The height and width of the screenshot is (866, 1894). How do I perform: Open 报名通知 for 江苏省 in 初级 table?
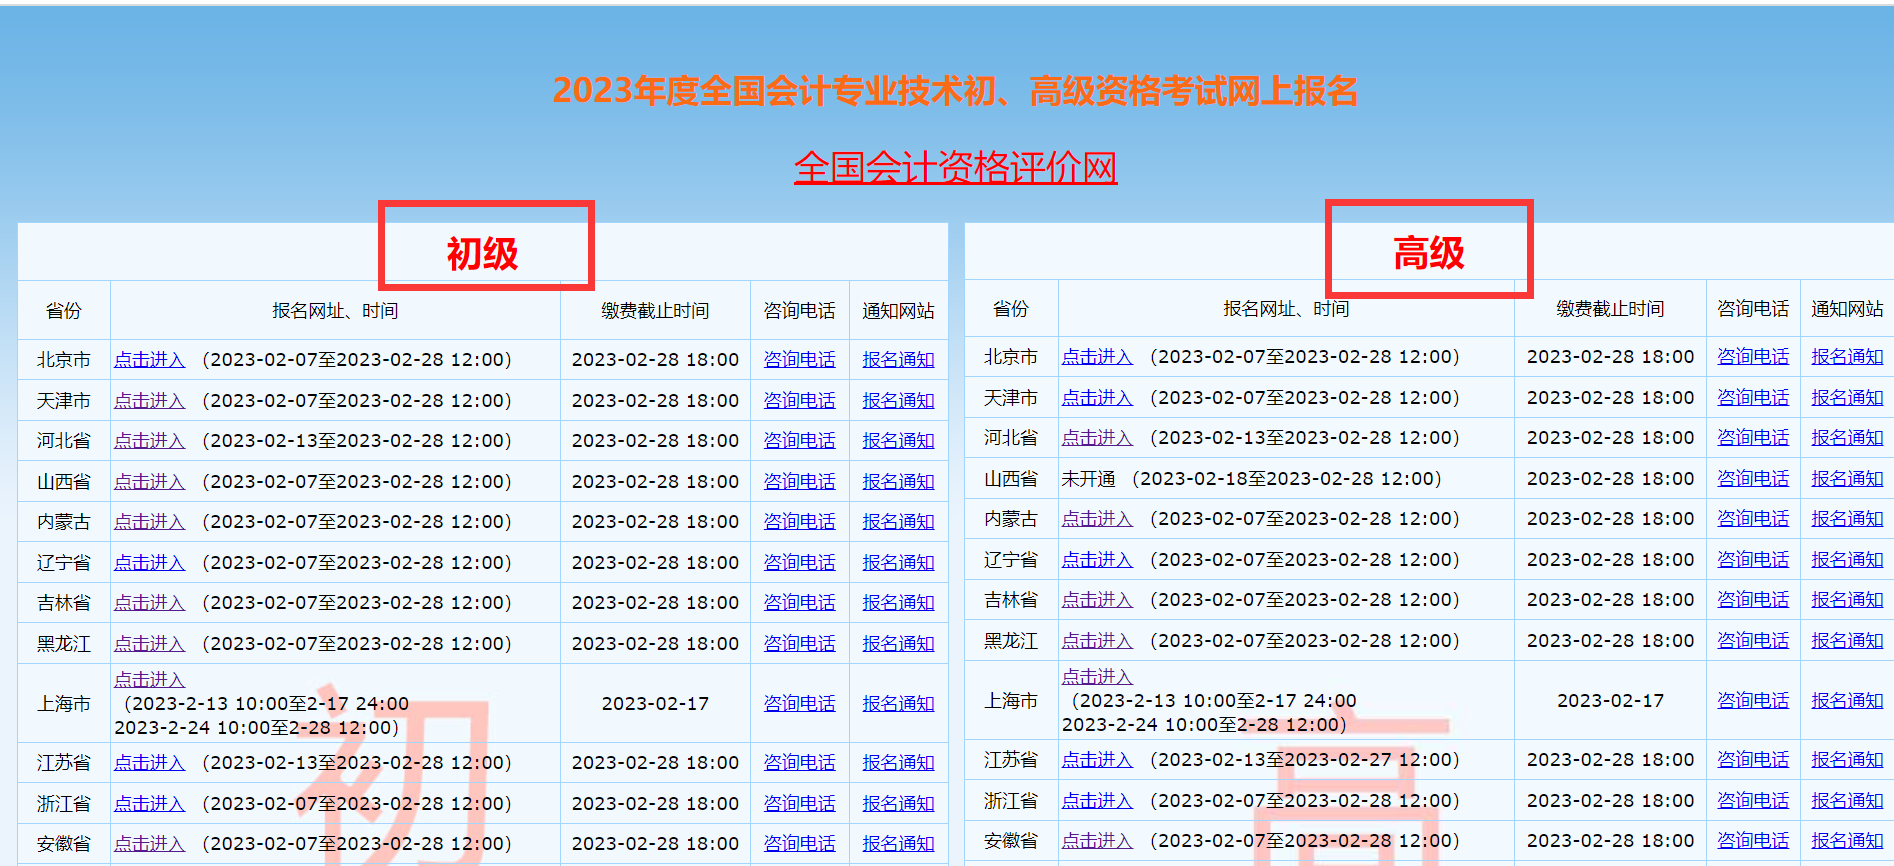coord(898,763)
